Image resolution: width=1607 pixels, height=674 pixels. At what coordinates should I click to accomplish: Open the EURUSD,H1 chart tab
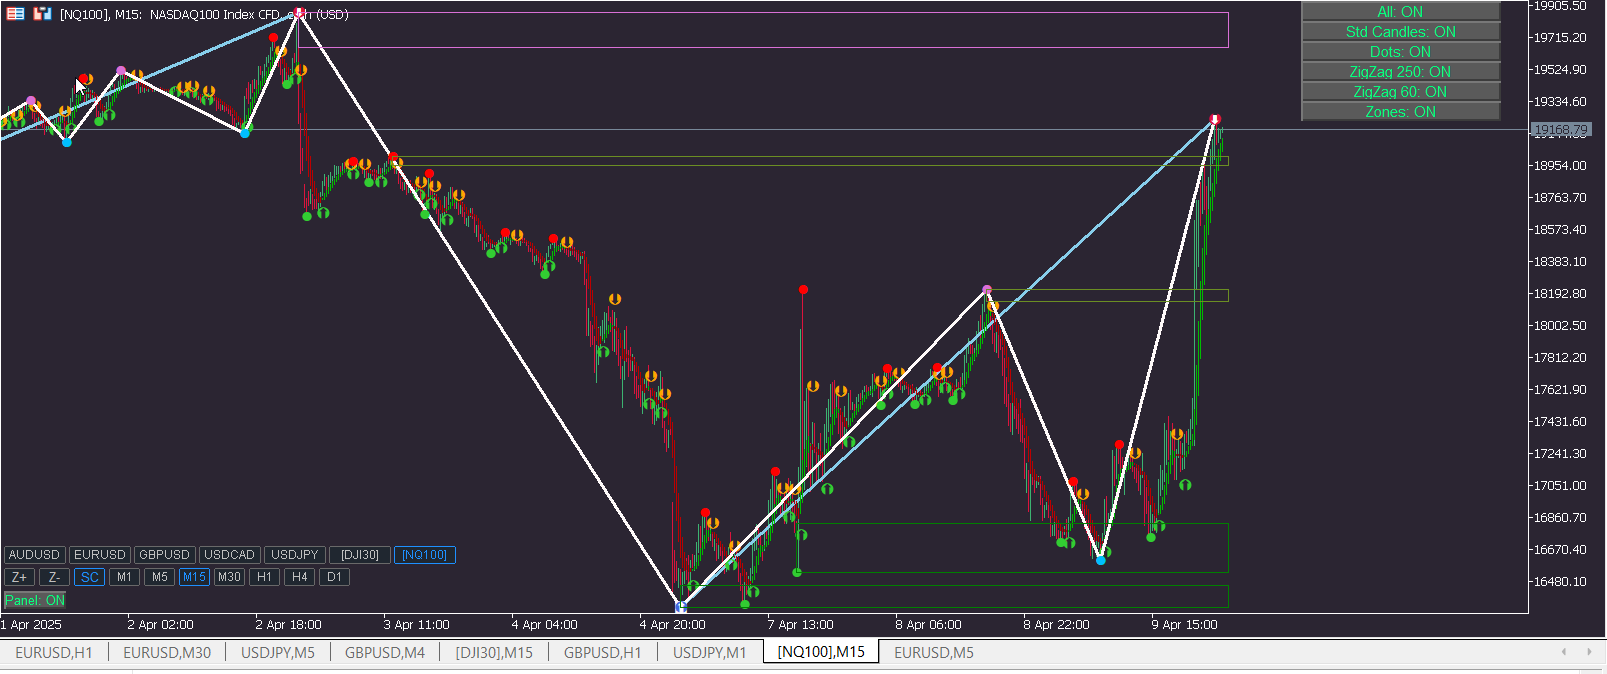coord(54,652)
